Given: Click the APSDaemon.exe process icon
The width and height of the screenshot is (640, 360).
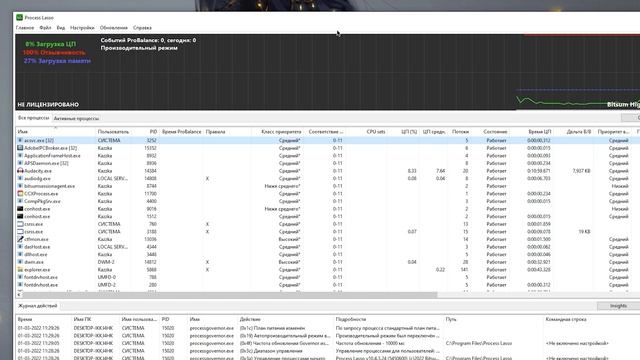Looking at the screenshot, I should pyautogui.click(x=20, y=163).
